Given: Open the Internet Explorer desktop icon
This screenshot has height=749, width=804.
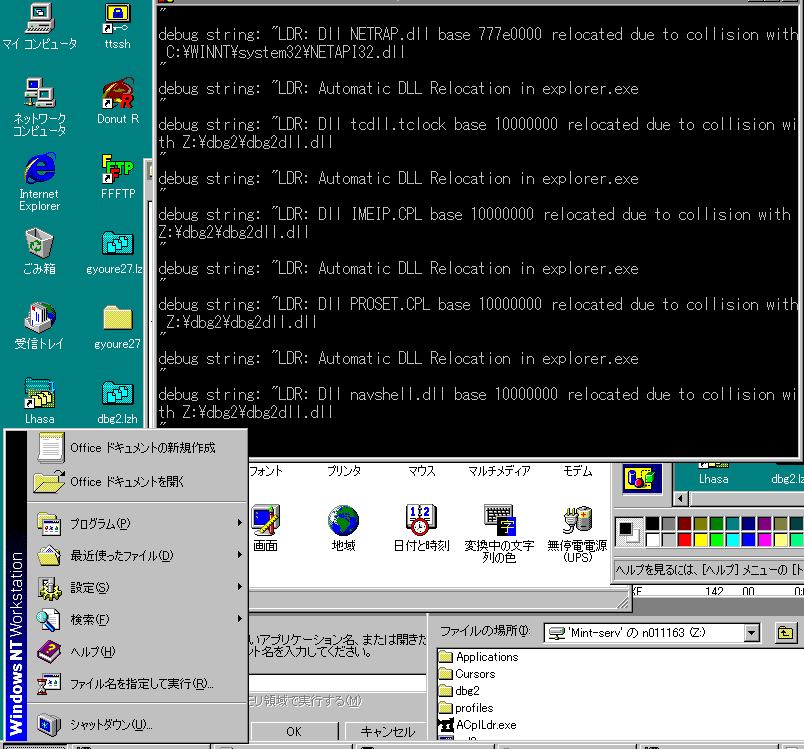Looking at the screenshot, I should tap(39, 182).
